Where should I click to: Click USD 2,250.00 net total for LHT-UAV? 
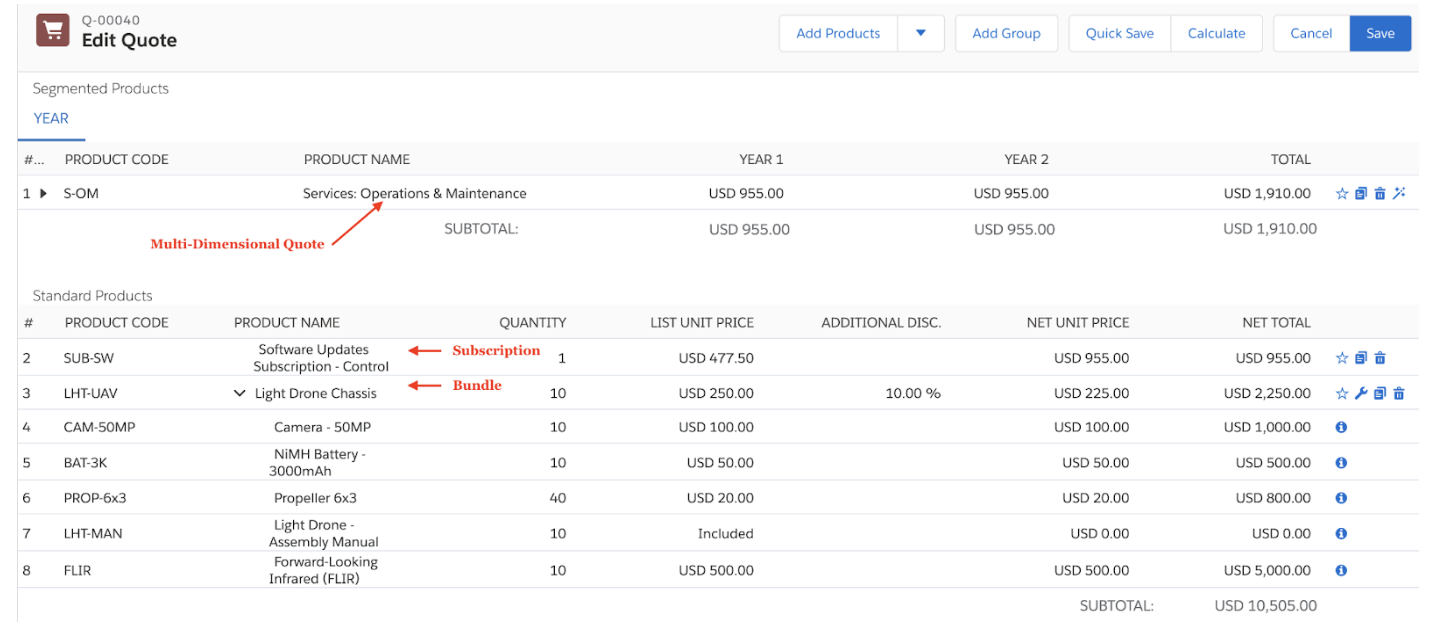click(x=1267, y=394)
